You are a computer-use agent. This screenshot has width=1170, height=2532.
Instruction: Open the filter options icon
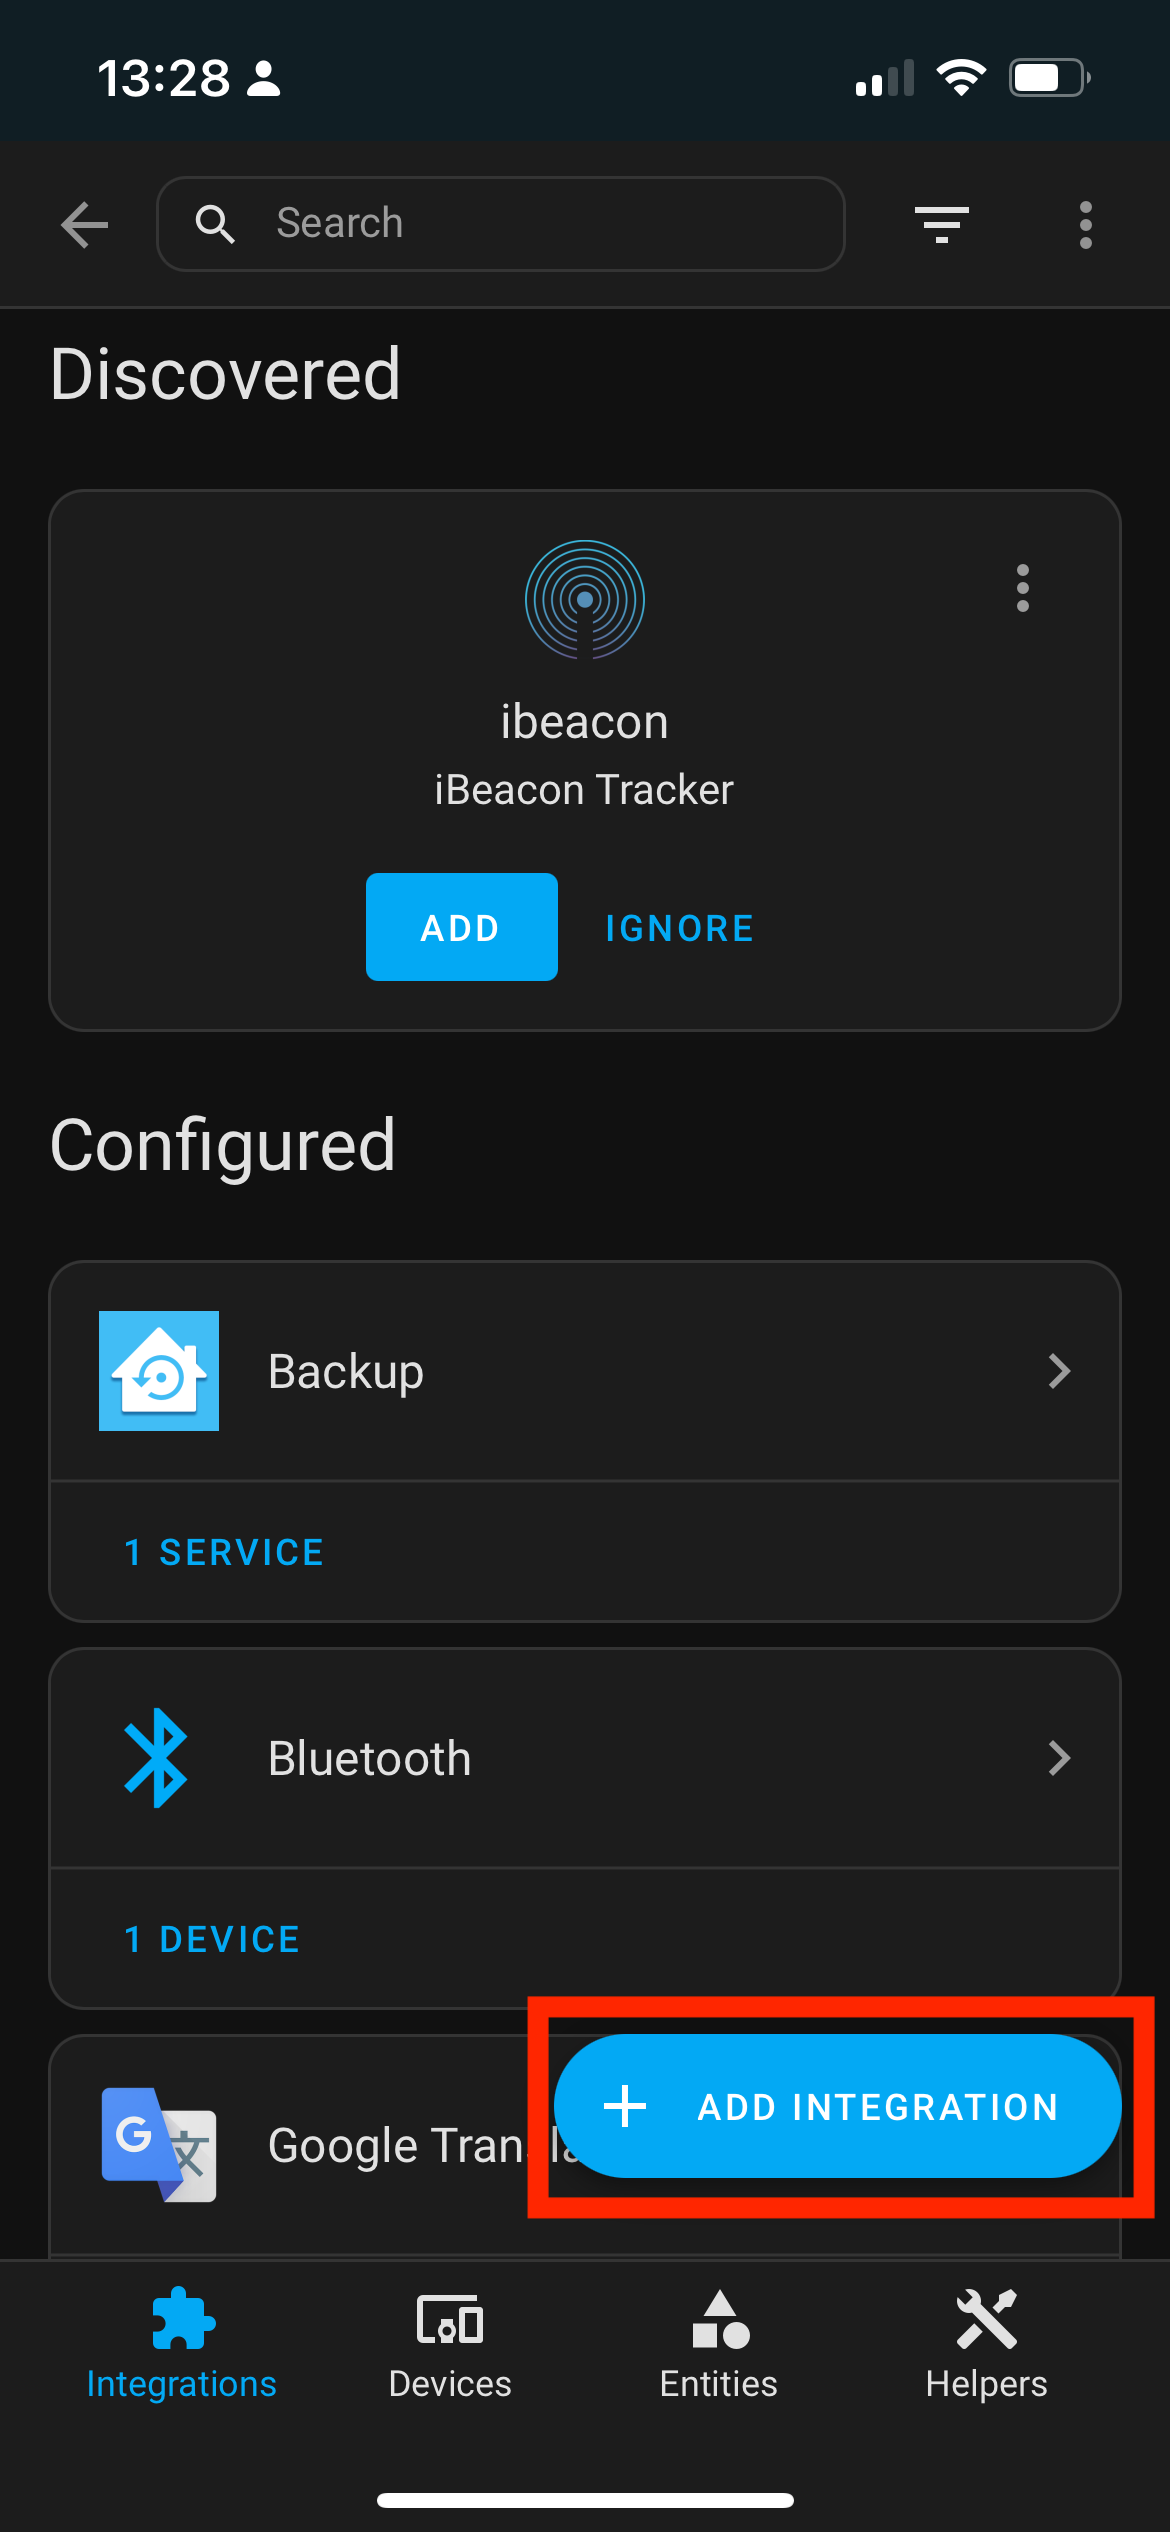coord(941,224)
